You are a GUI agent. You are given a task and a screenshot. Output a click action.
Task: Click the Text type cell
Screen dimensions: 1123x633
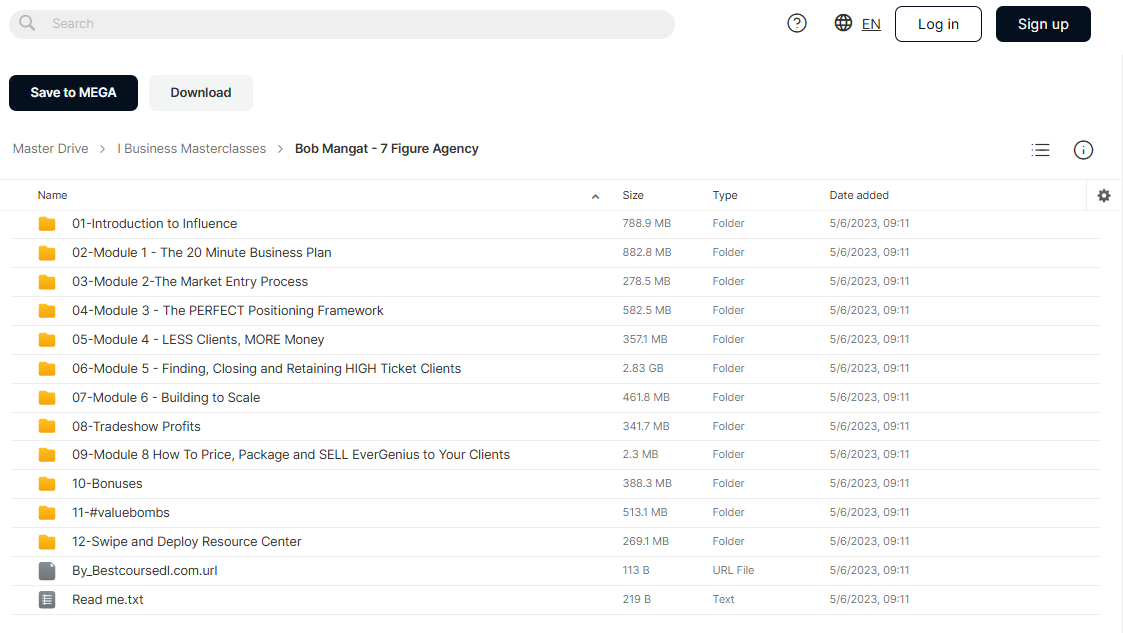(723, 599)
